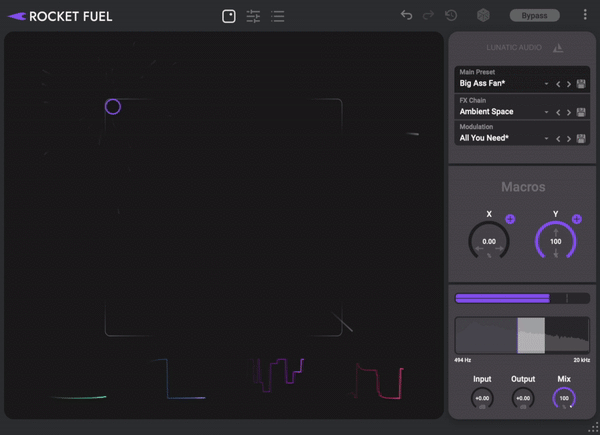Save the Main Preset with disk icon

581,85
